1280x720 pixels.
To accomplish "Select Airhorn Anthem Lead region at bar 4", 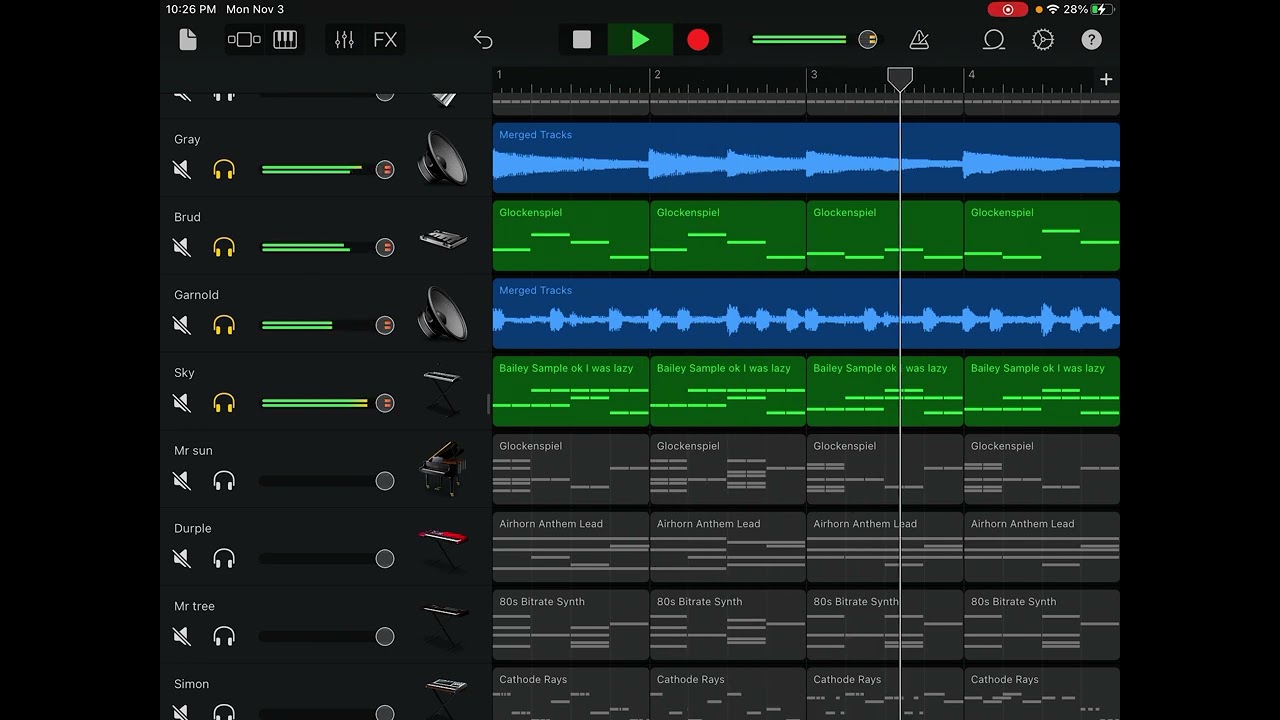I will 1042,547.
